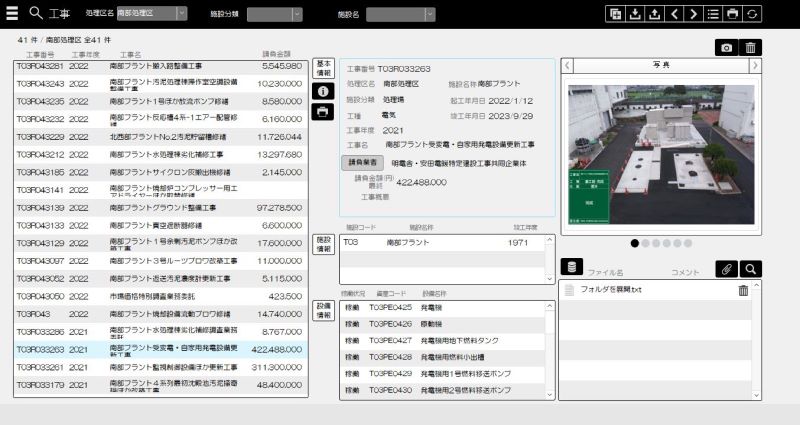Image resolution: width=800 pixels, height=425 pixels.
Task: Open the 基本情報 tab
Action: tap(323, 68)
